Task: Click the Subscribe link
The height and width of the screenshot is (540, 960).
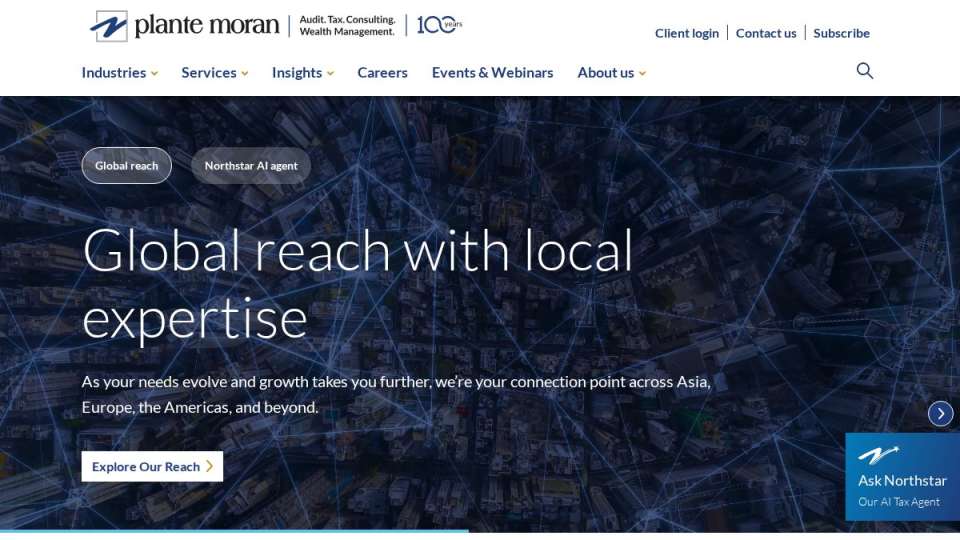Action: coord(841,33)
